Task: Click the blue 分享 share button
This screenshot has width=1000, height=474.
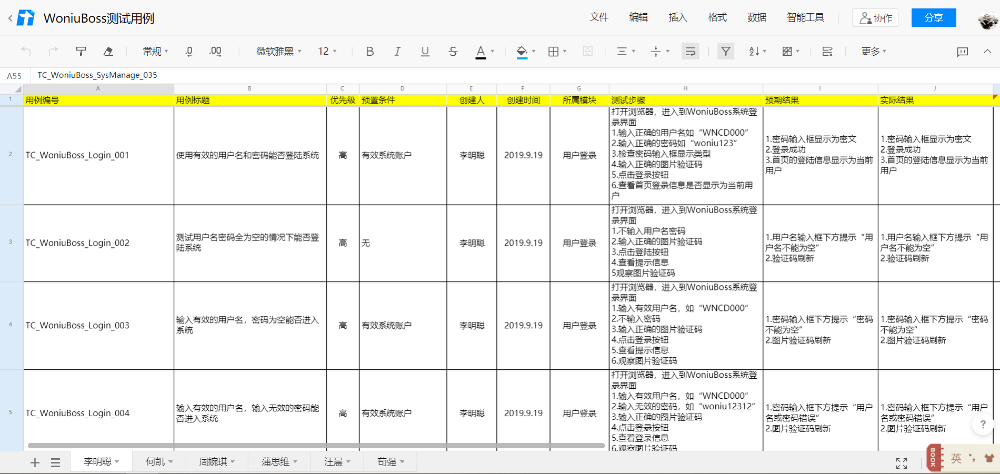Action: pyautogui.click(x=934, y=18)
